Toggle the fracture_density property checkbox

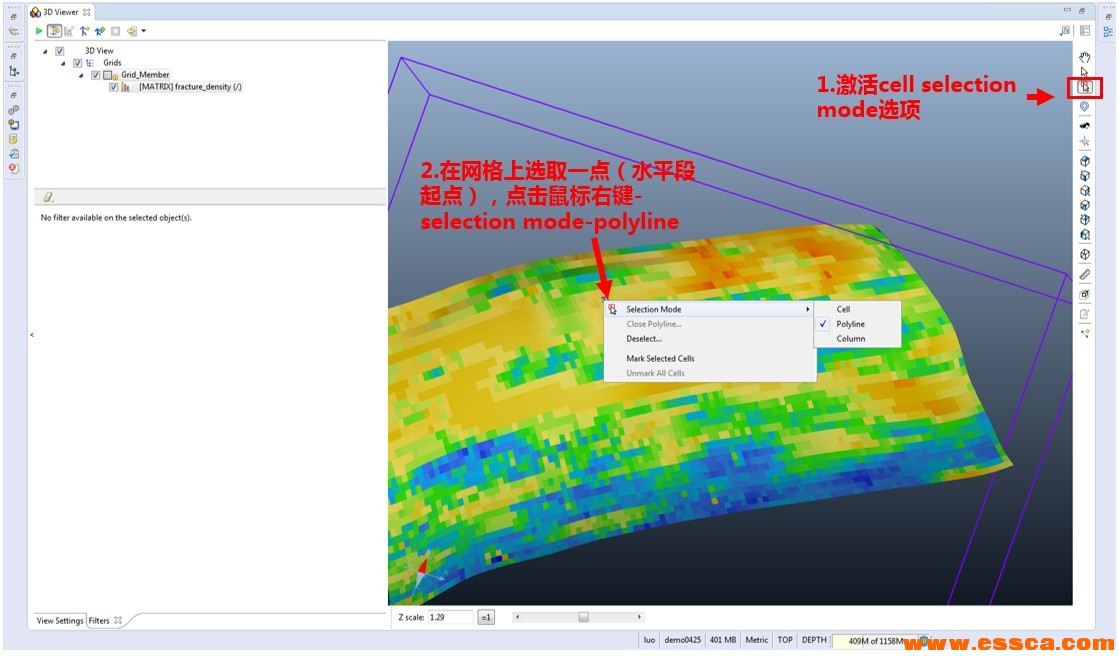pyautogui.click(x=114, y=87)
